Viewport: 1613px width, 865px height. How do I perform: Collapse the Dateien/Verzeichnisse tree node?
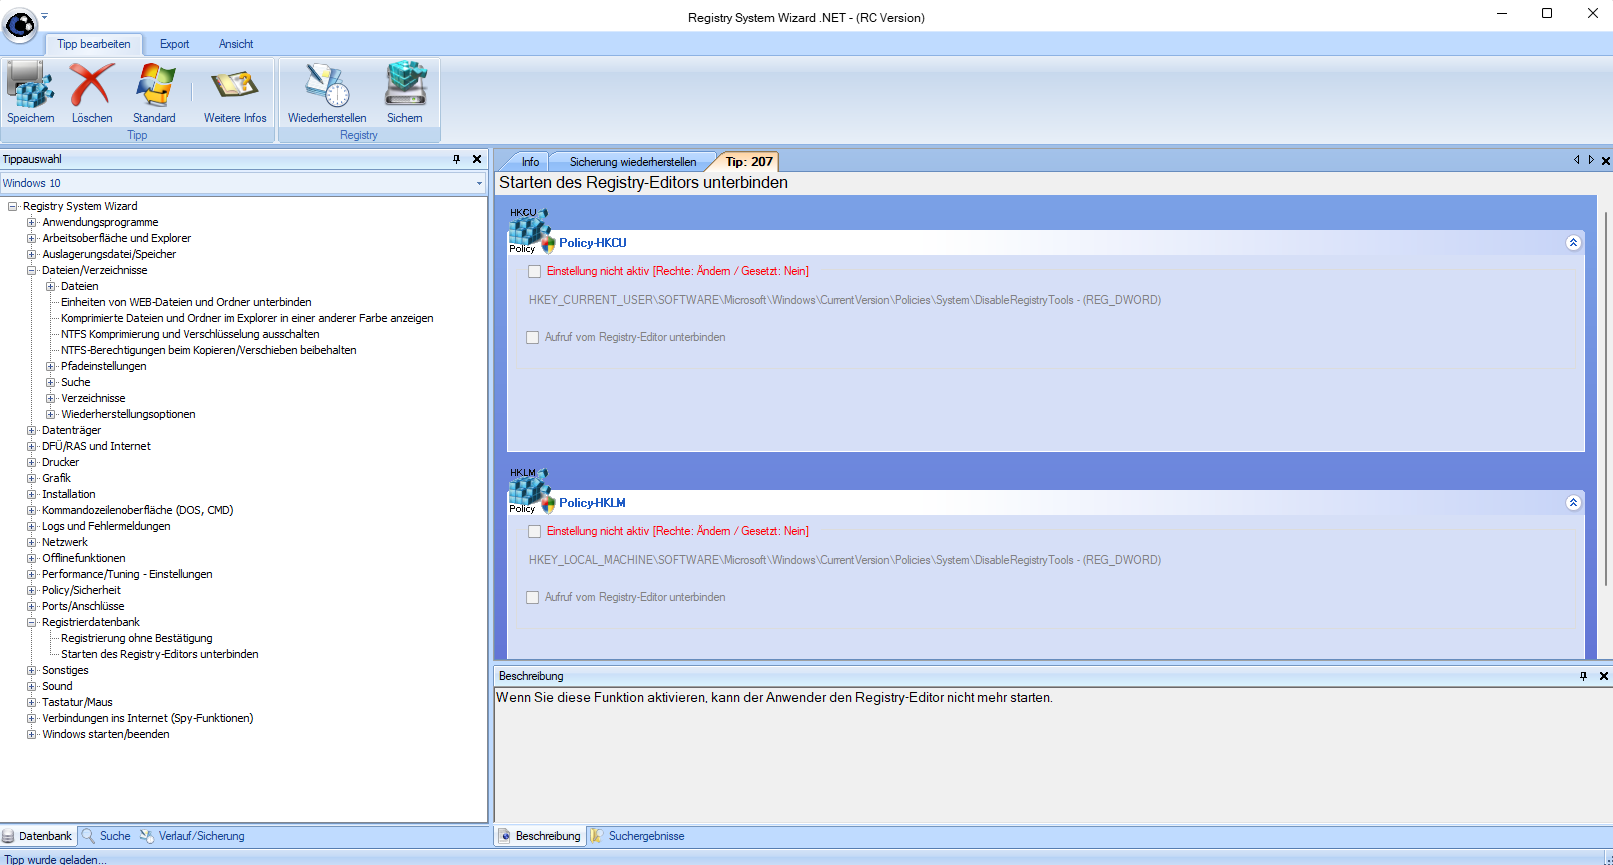tap(32, 270)
